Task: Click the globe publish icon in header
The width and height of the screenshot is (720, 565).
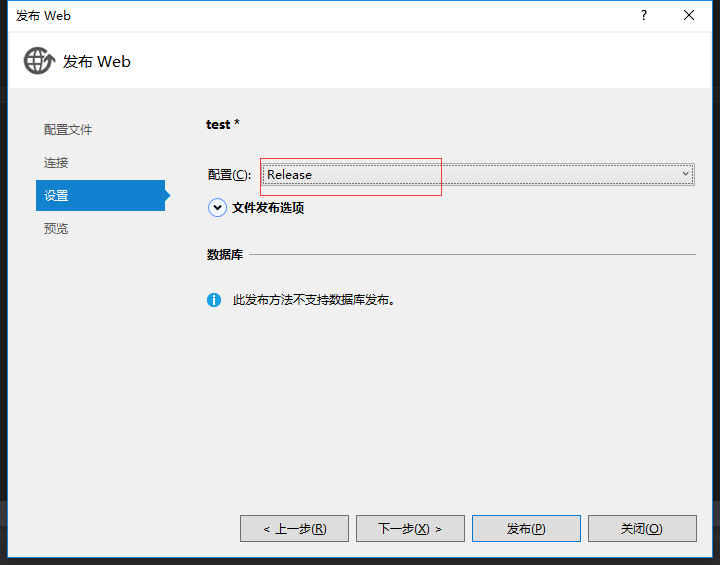Action: (39, 61)
